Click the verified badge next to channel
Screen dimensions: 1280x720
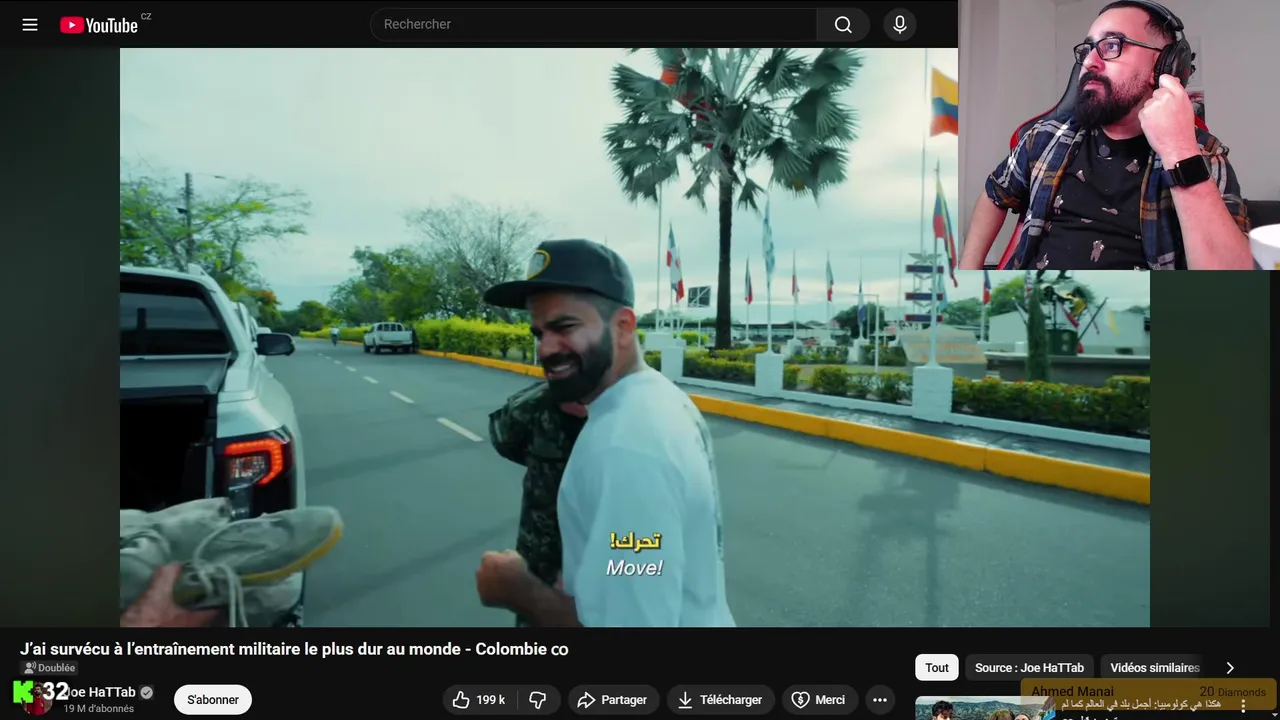[x=147, y=692]
